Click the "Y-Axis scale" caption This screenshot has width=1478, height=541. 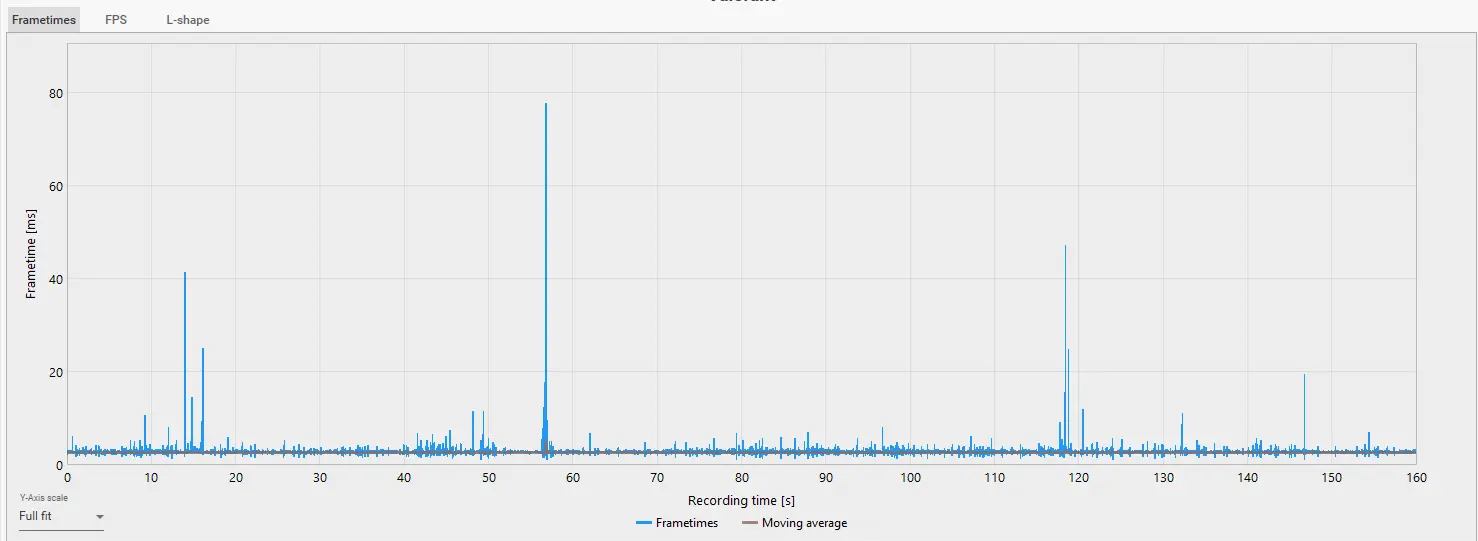(x=42, y=497)
